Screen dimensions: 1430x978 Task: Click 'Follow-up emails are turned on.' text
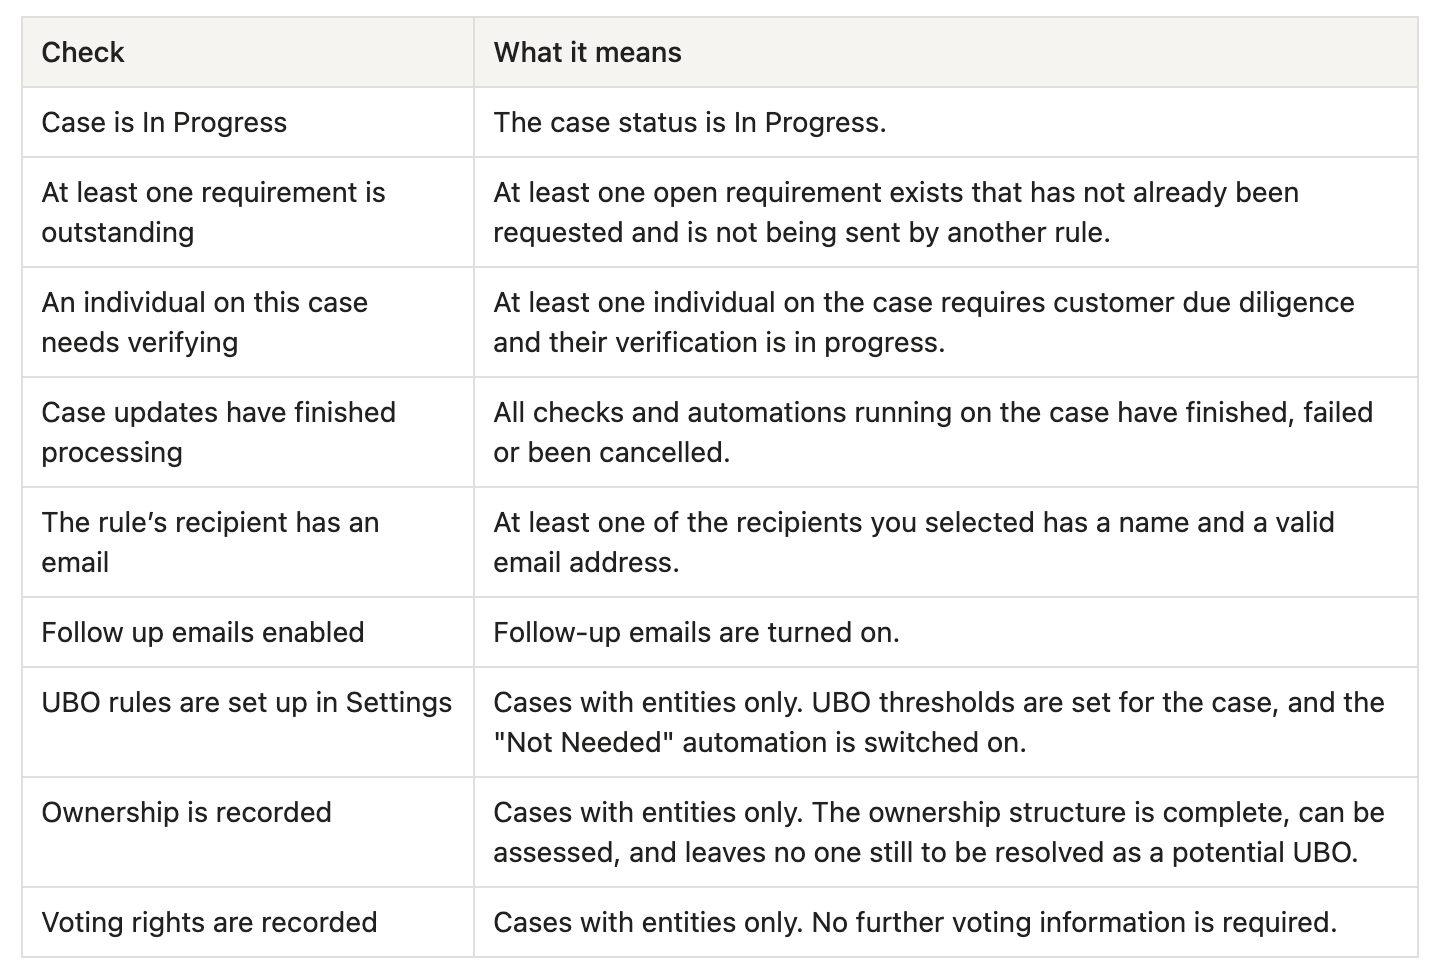point(696,632)
